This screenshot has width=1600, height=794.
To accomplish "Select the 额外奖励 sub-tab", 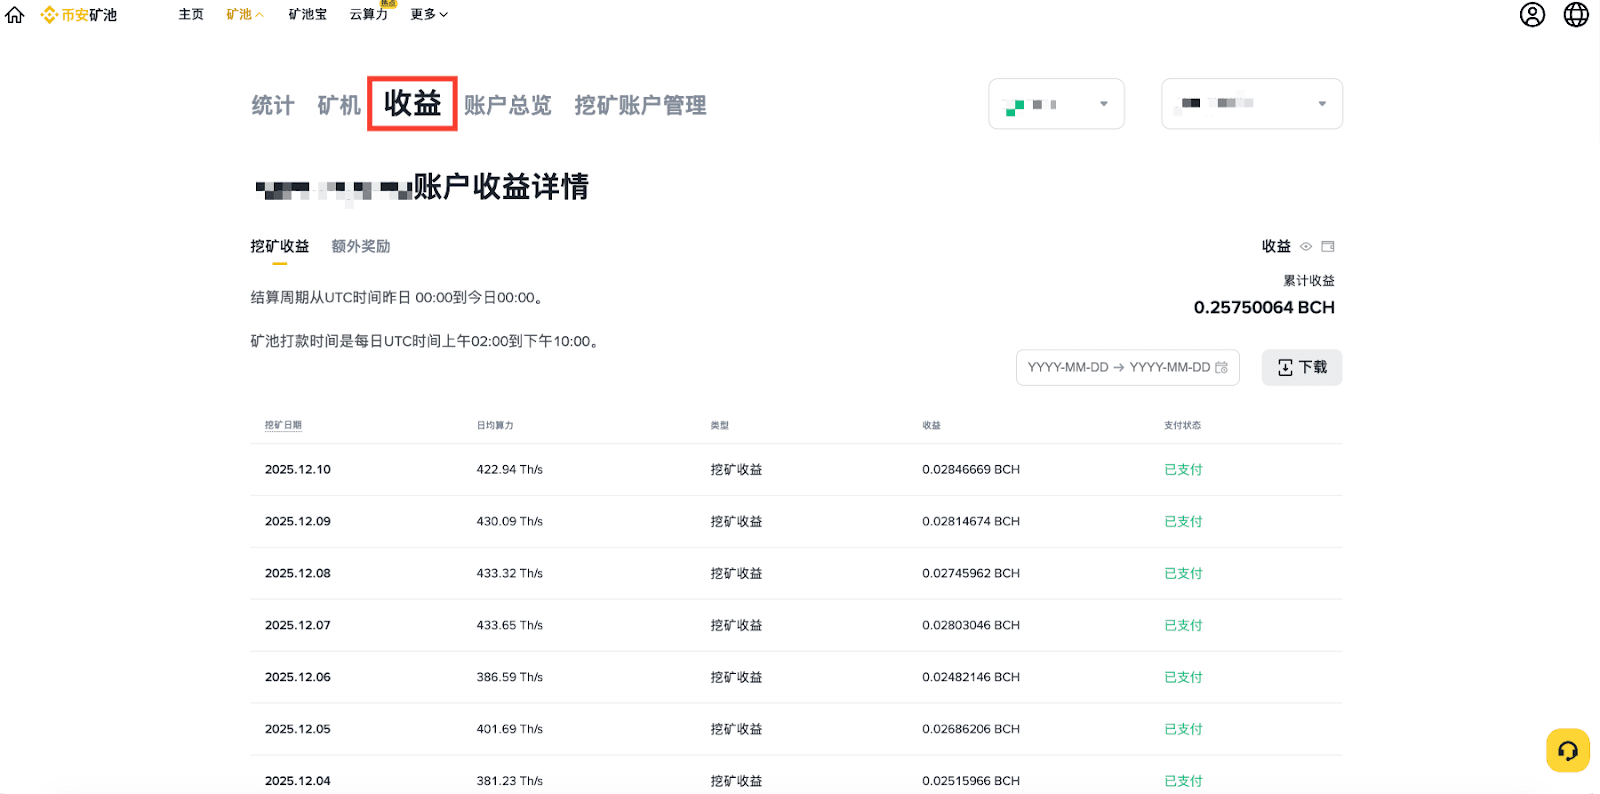I will [x=361, y=246].
